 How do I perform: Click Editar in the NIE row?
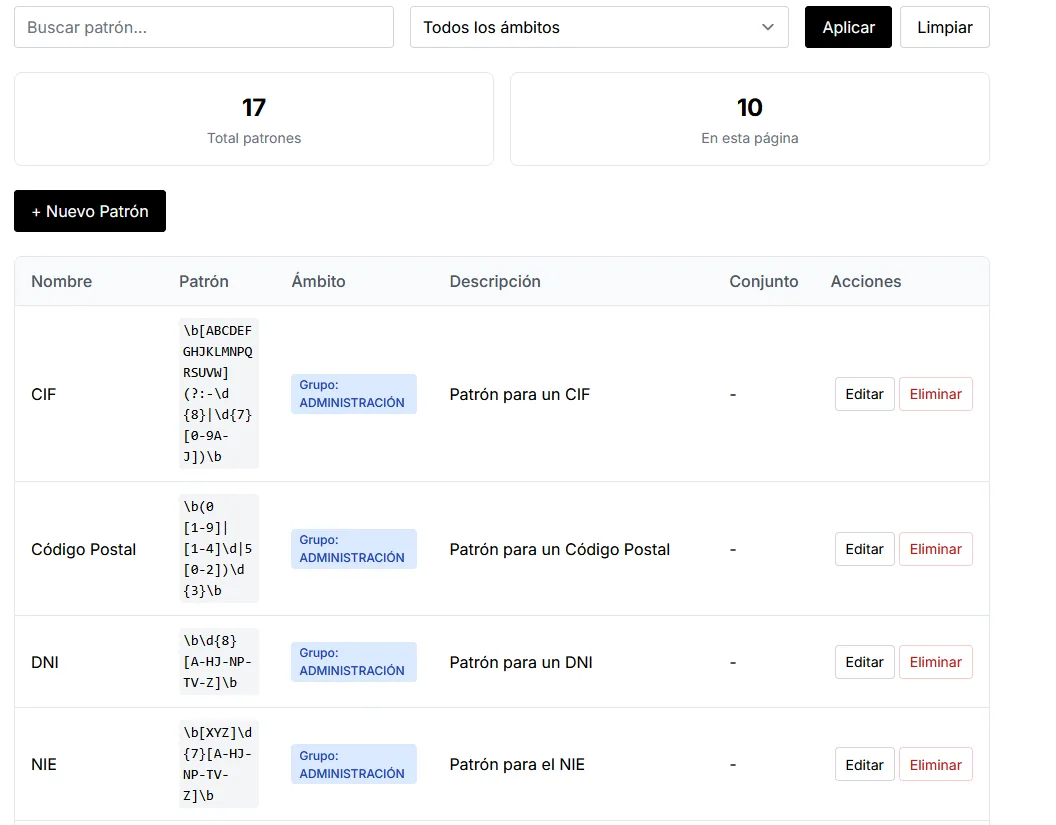coord(864,764)
